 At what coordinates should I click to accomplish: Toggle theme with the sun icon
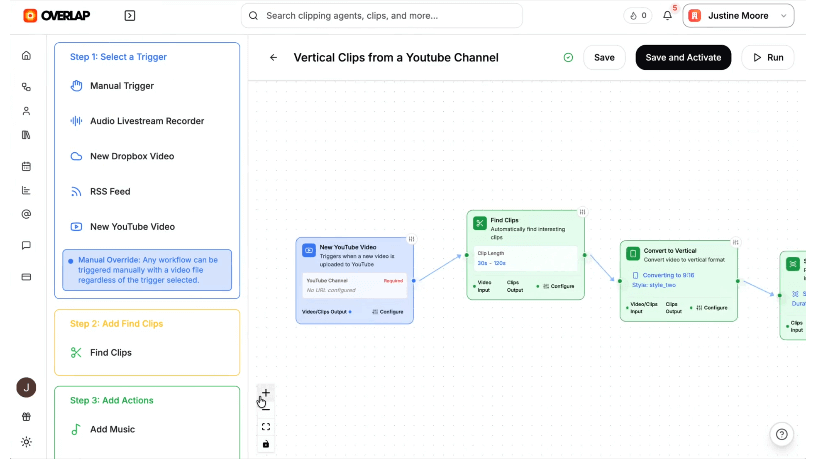click(x=26, y=442)
